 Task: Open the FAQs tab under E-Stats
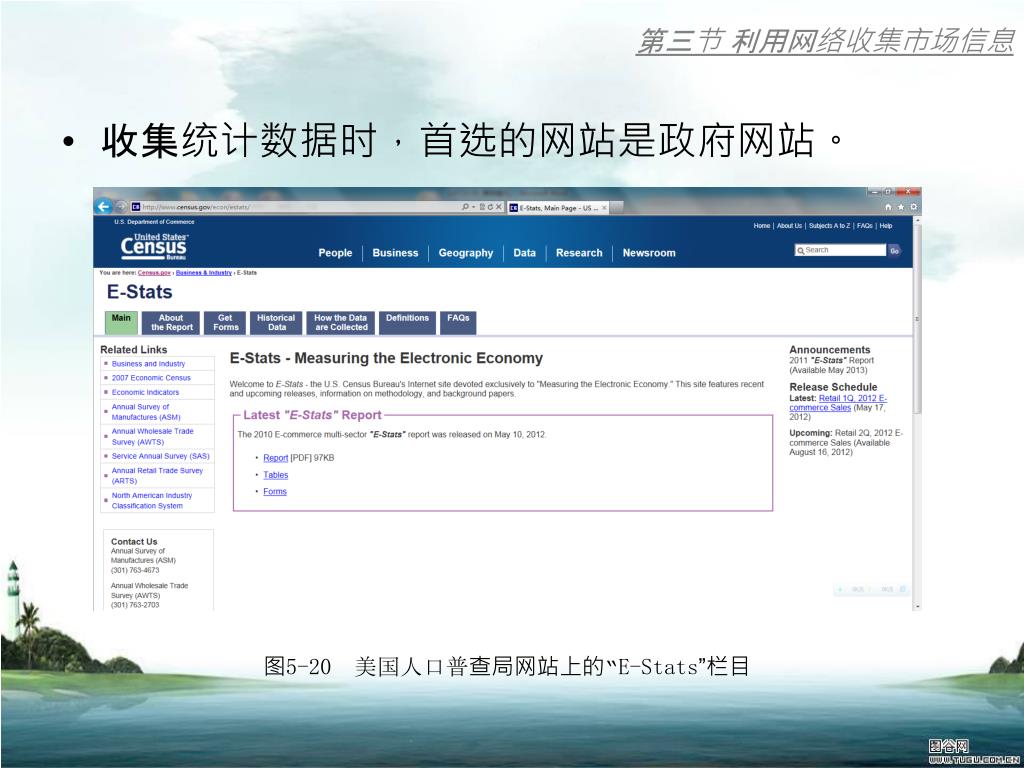[x=458, y=323]
